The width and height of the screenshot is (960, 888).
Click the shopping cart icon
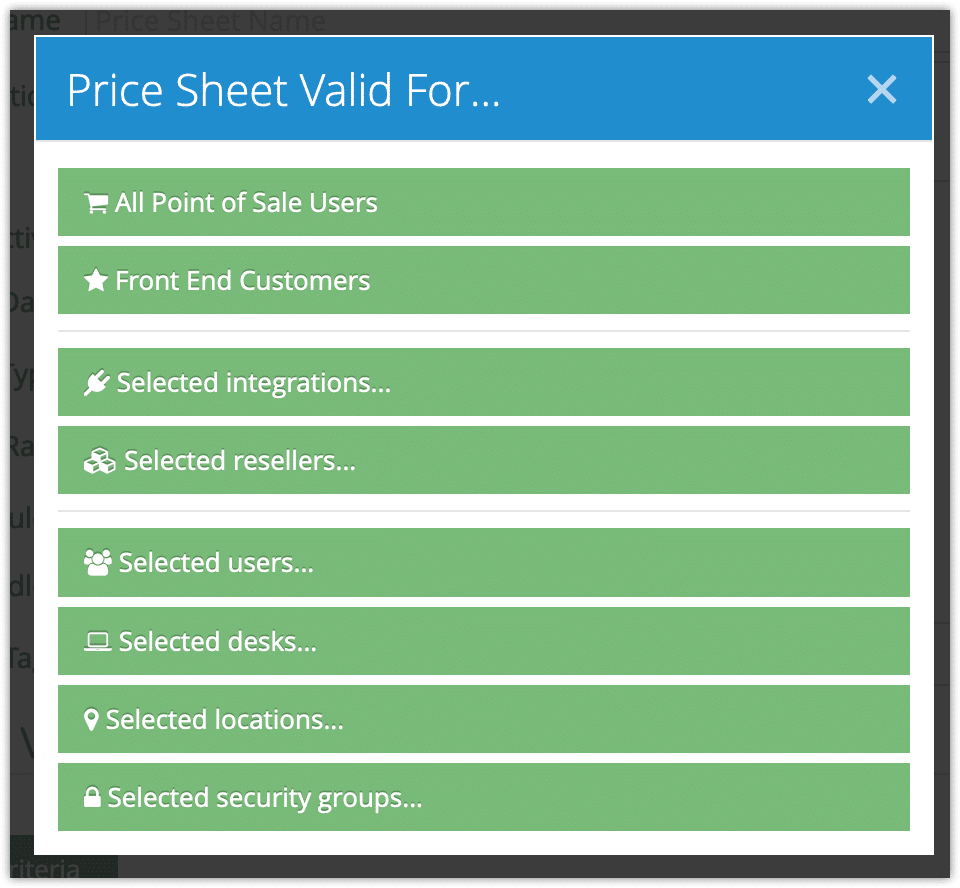[x=96, y=203]
